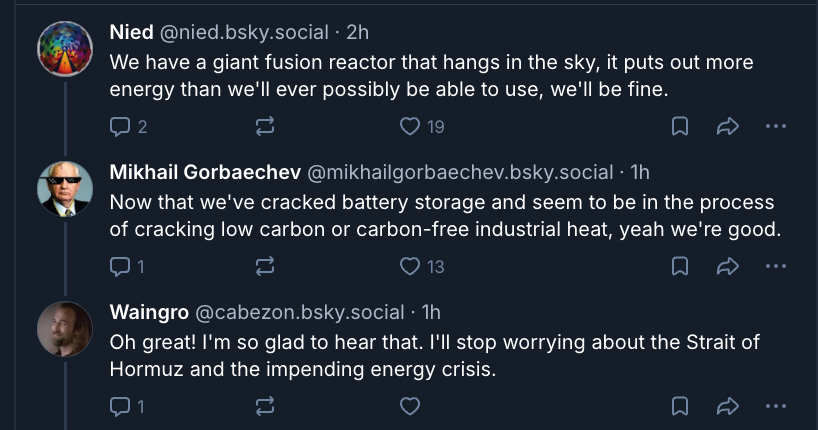818x430 pixels.
Task: Reply to Waingro's Strait of Hormuz post
Action: [120, 406]
